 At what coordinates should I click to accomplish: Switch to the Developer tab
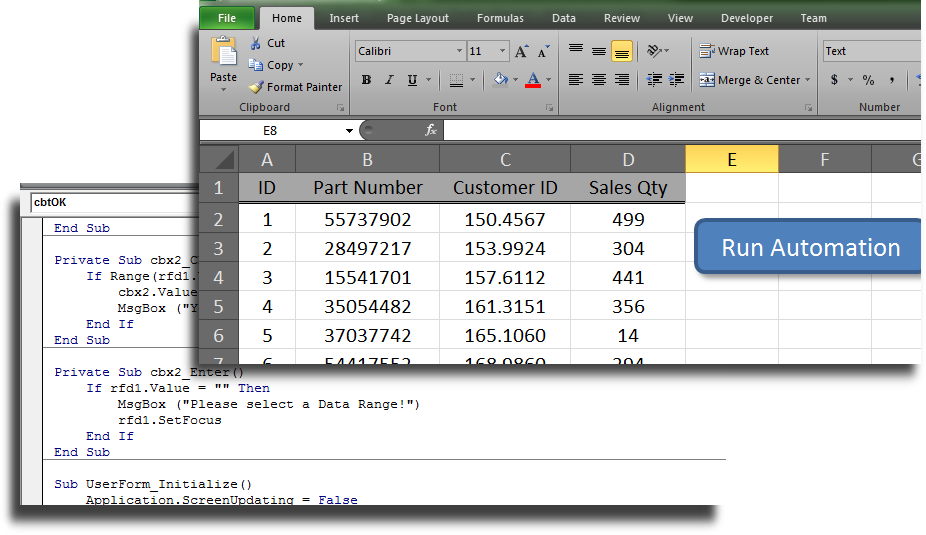coord(746,18)
